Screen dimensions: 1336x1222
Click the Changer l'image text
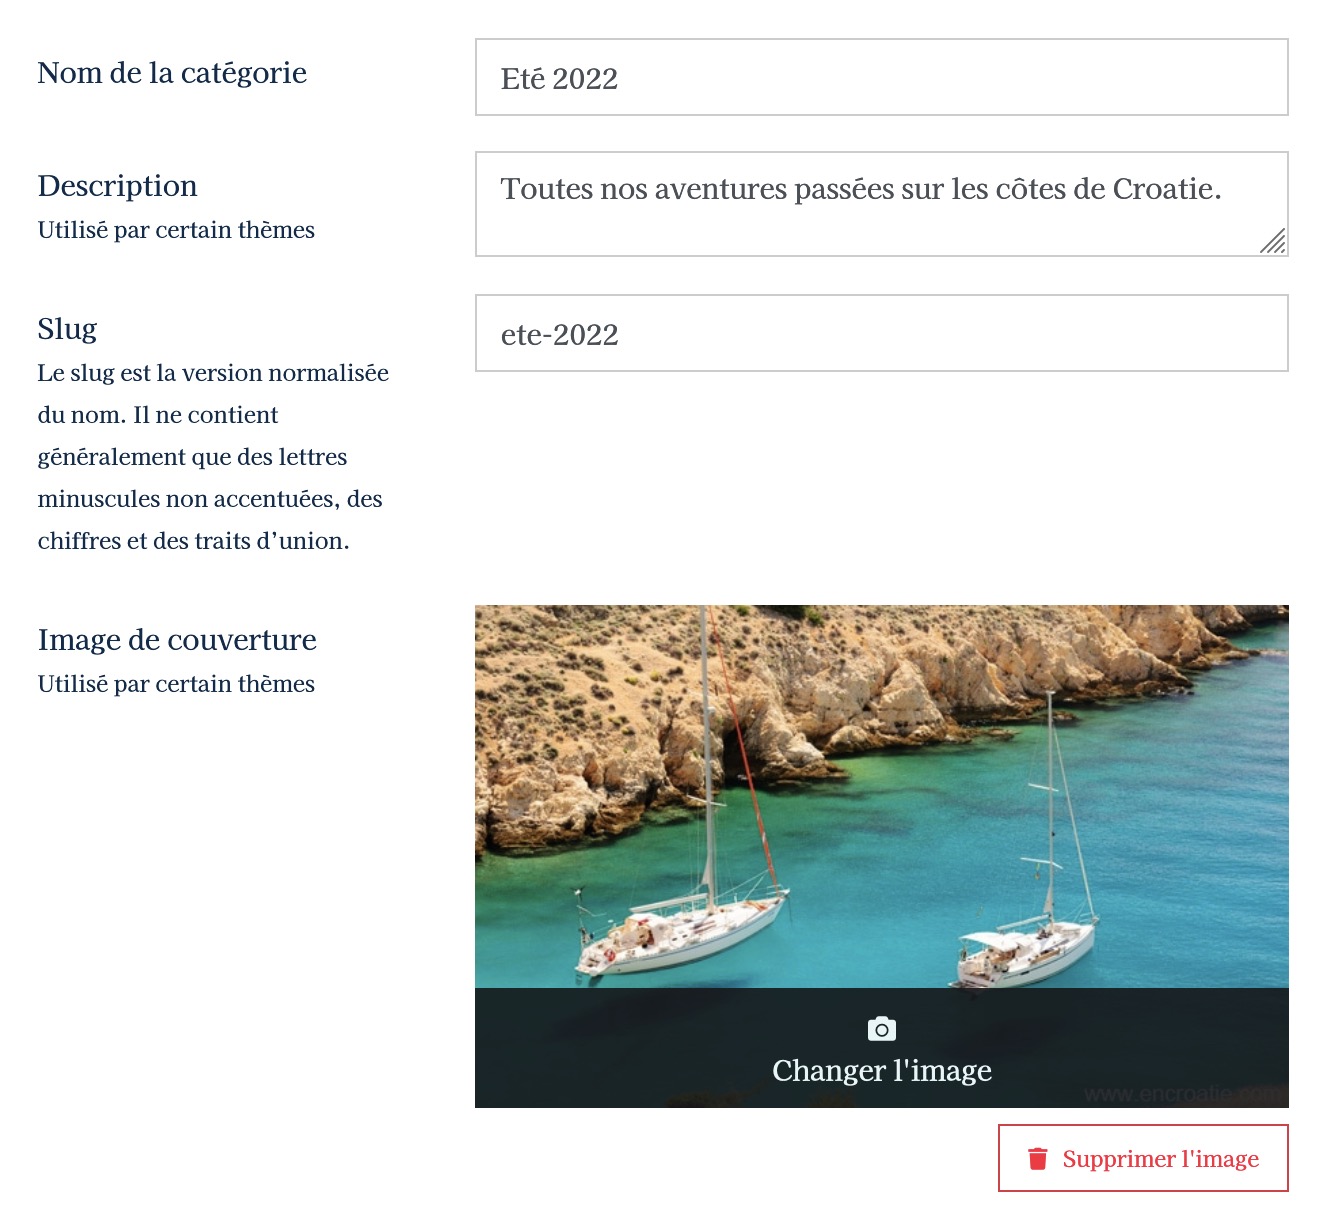(882, 1071)
